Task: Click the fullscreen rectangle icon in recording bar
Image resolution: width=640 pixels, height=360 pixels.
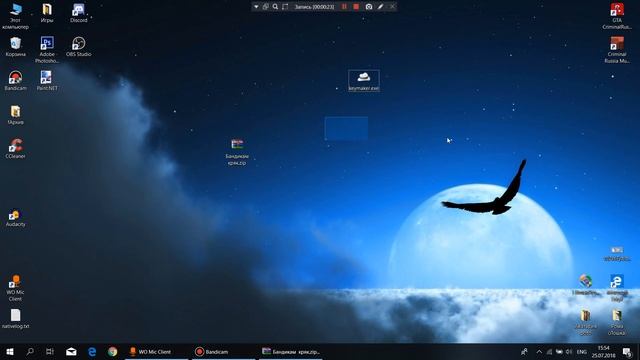Action: coord(285,7)
